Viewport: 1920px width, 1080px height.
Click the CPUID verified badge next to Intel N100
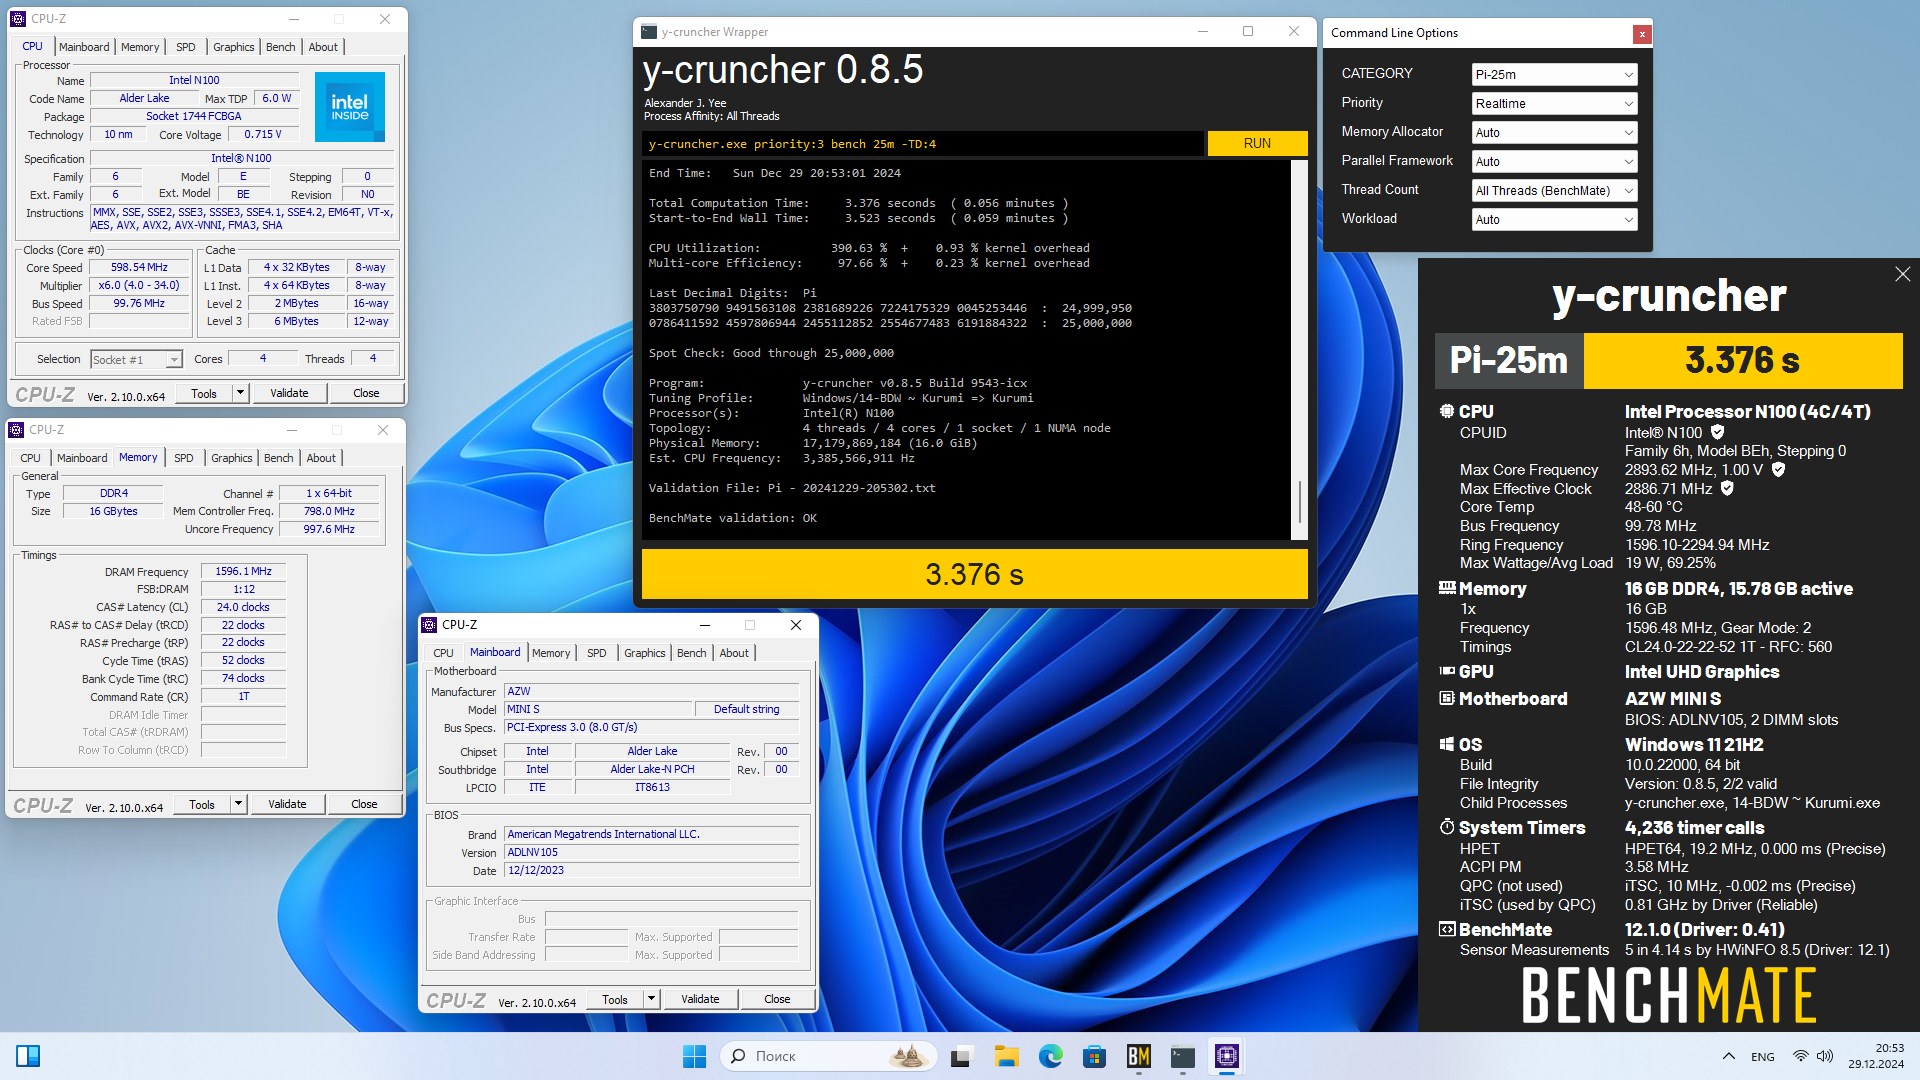tap(1717, 432)
